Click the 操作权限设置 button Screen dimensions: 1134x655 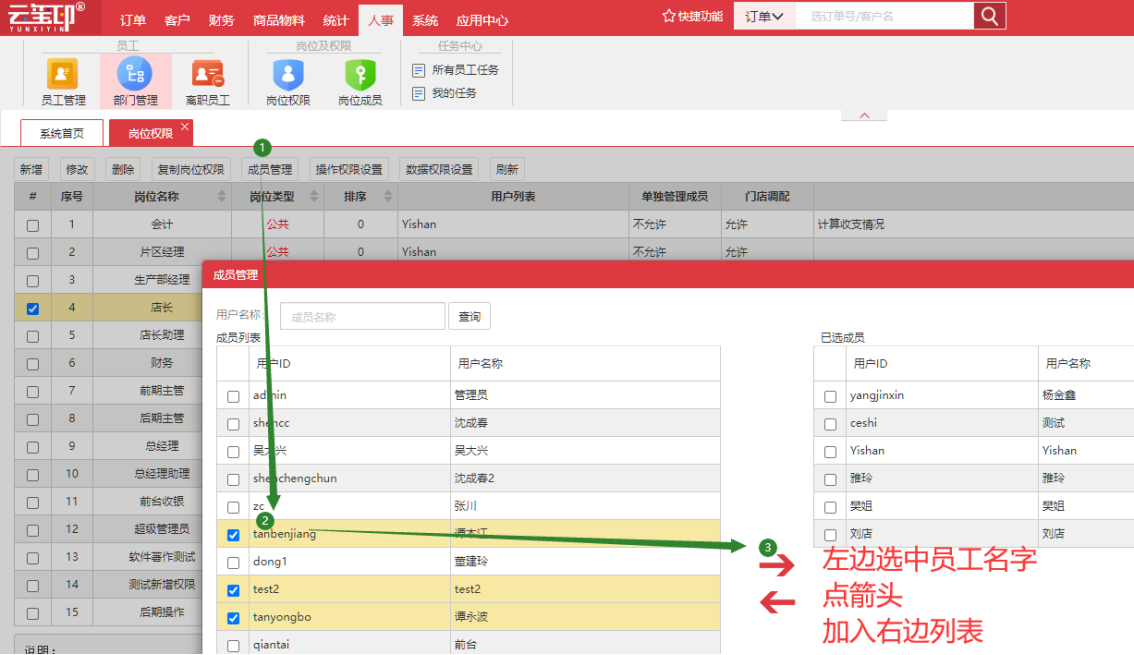click(349, 169)
